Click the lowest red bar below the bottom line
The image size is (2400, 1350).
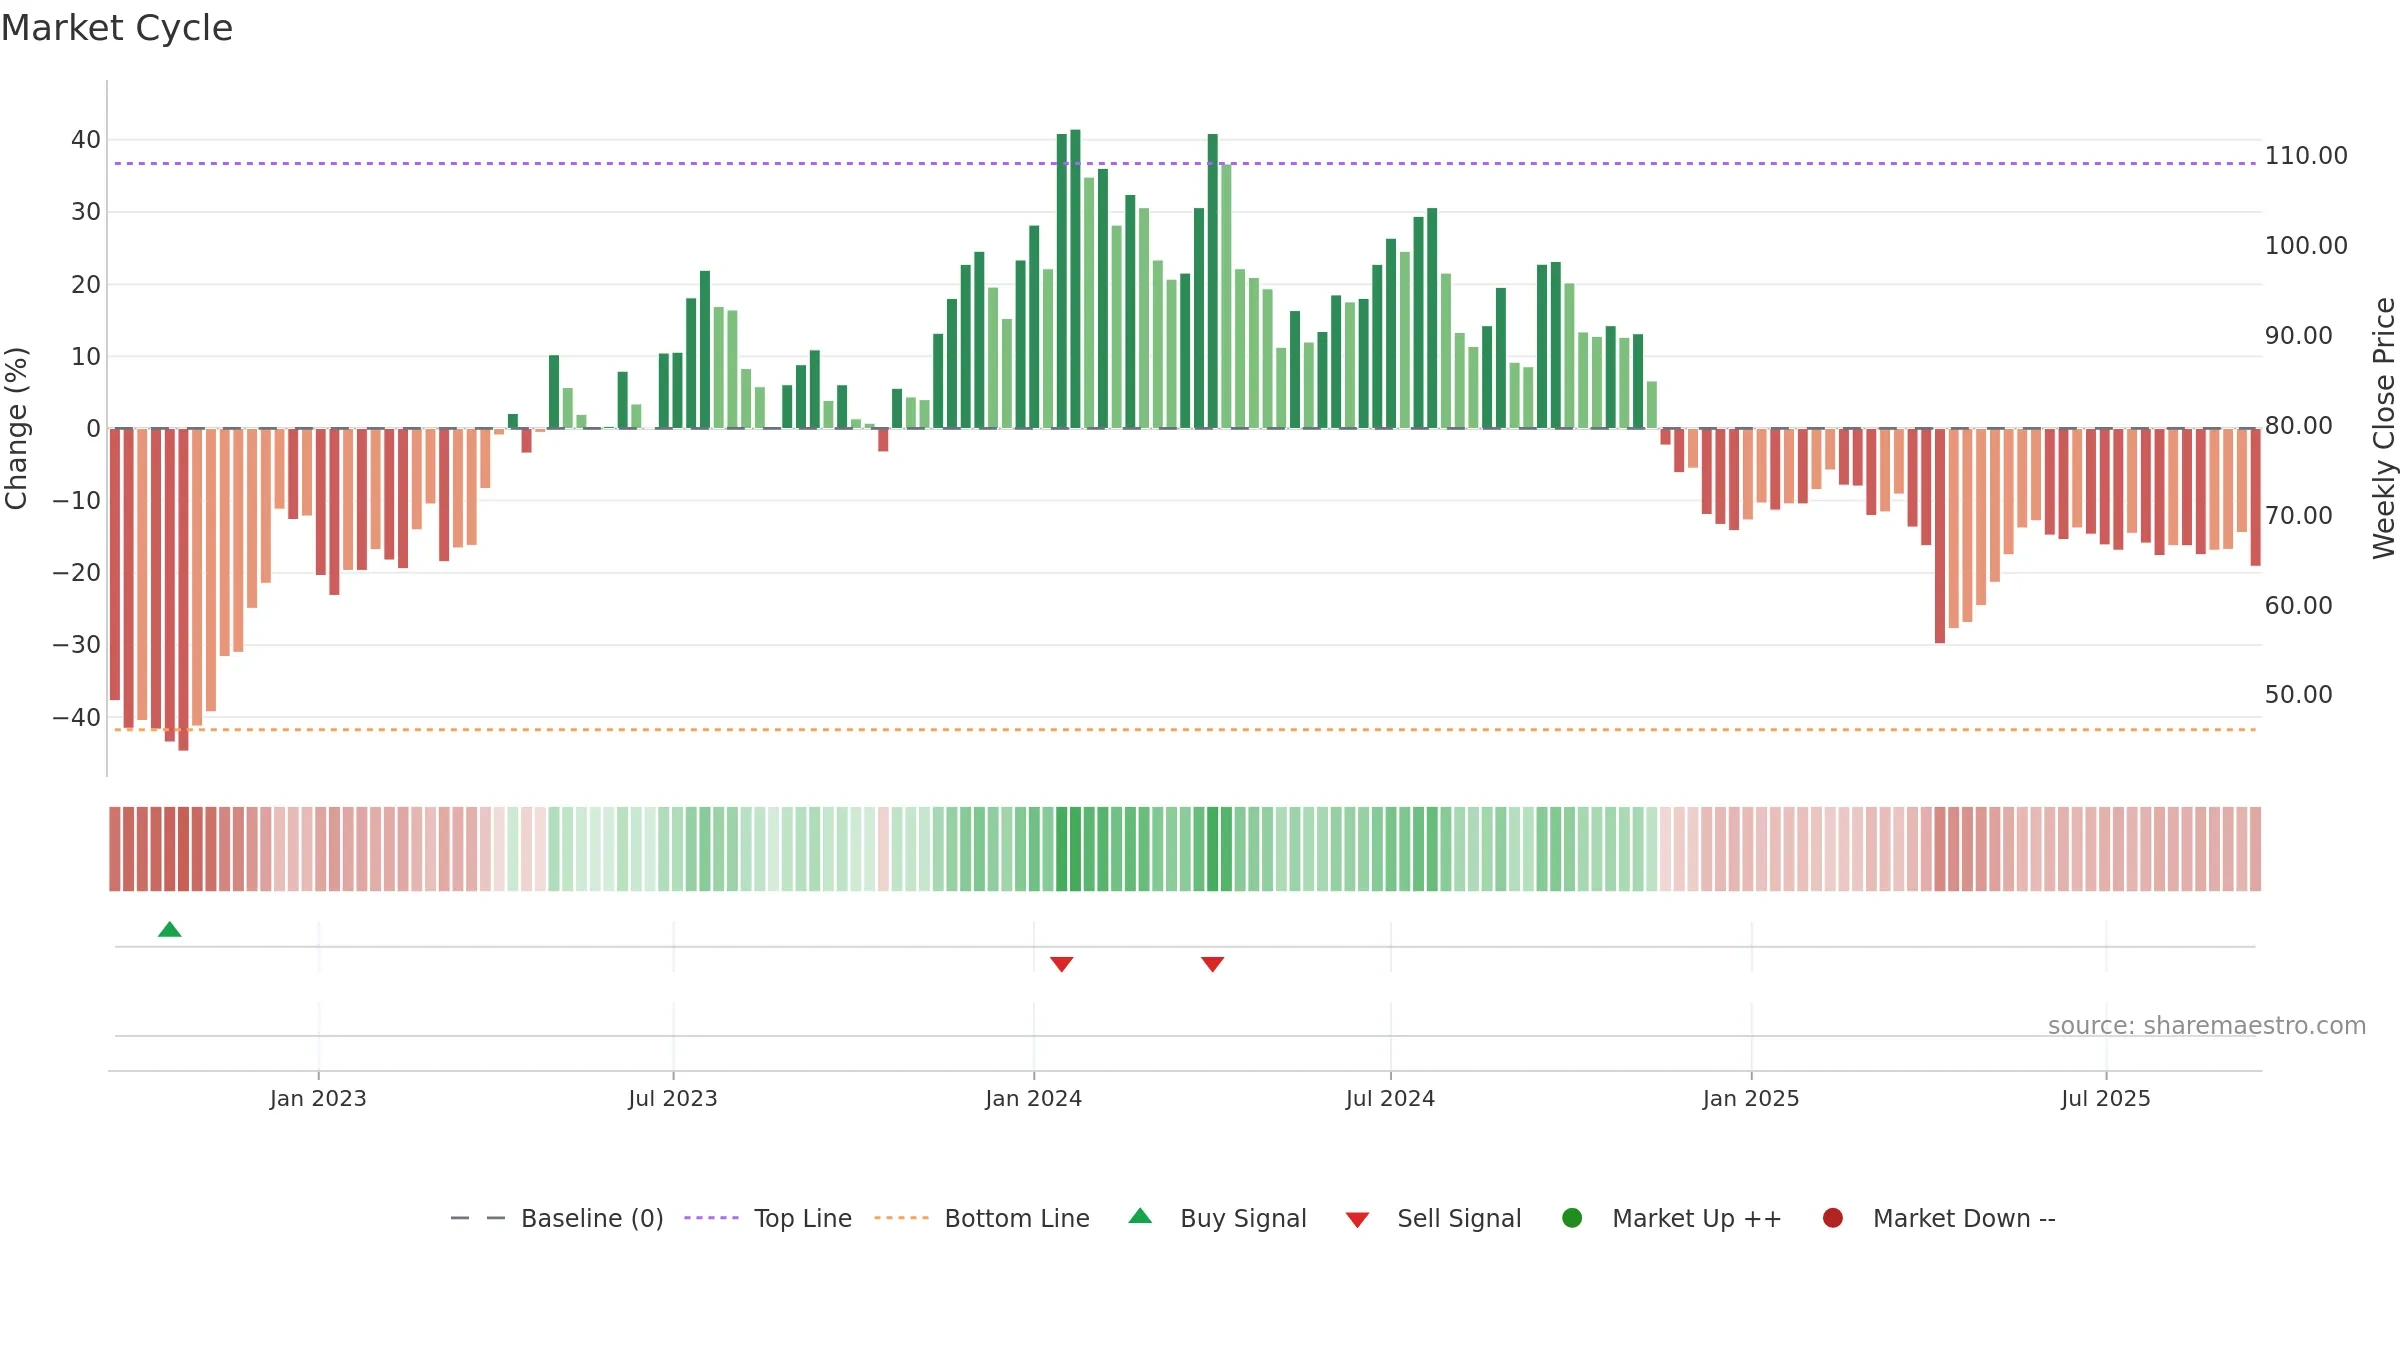point(183,590)
